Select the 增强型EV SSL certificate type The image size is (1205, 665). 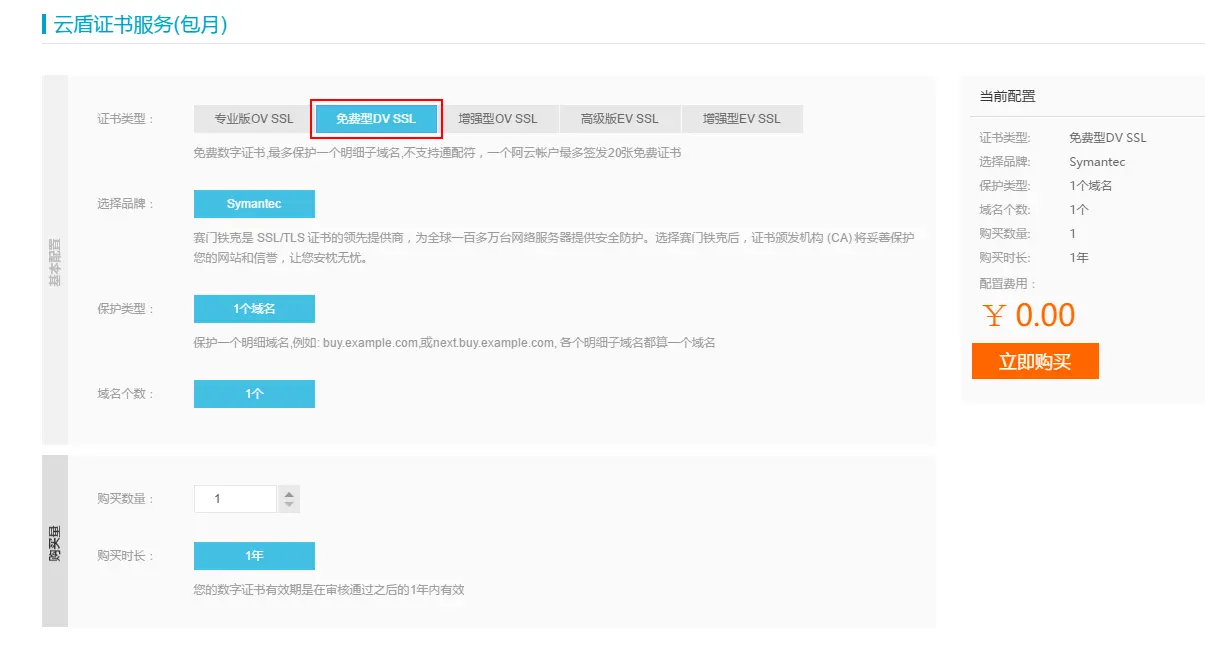pos(742,119)
